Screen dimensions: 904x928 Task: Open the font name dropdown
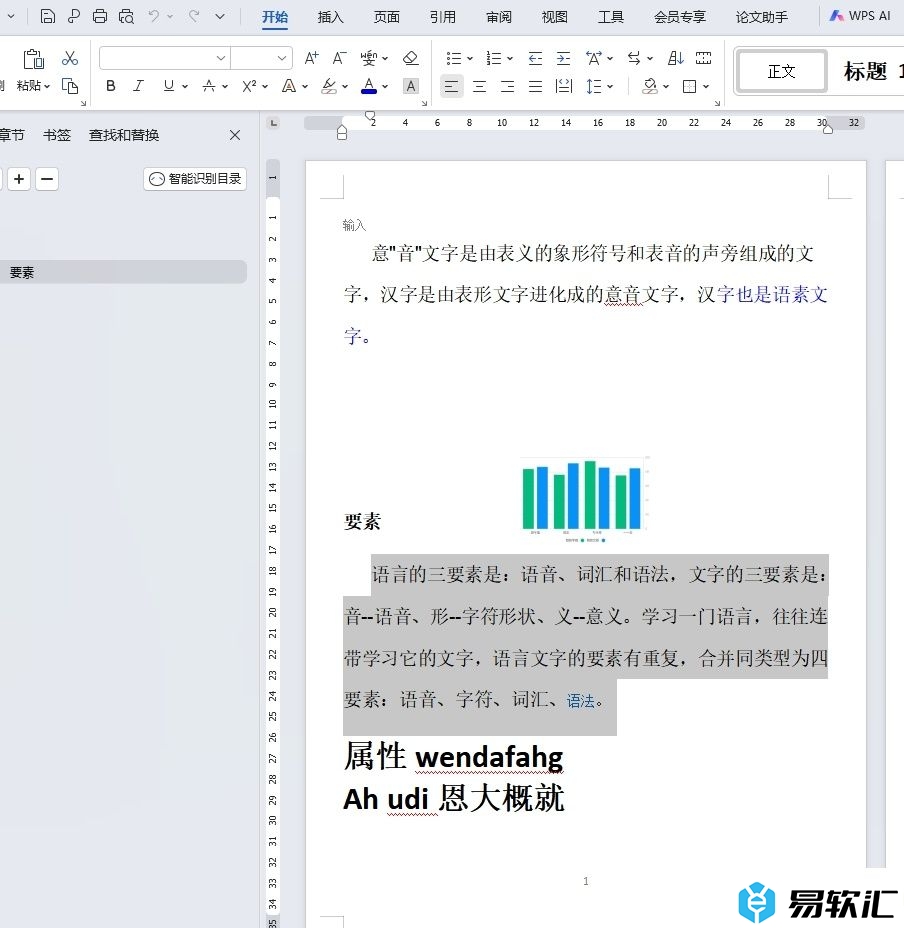tap(220, 58)
